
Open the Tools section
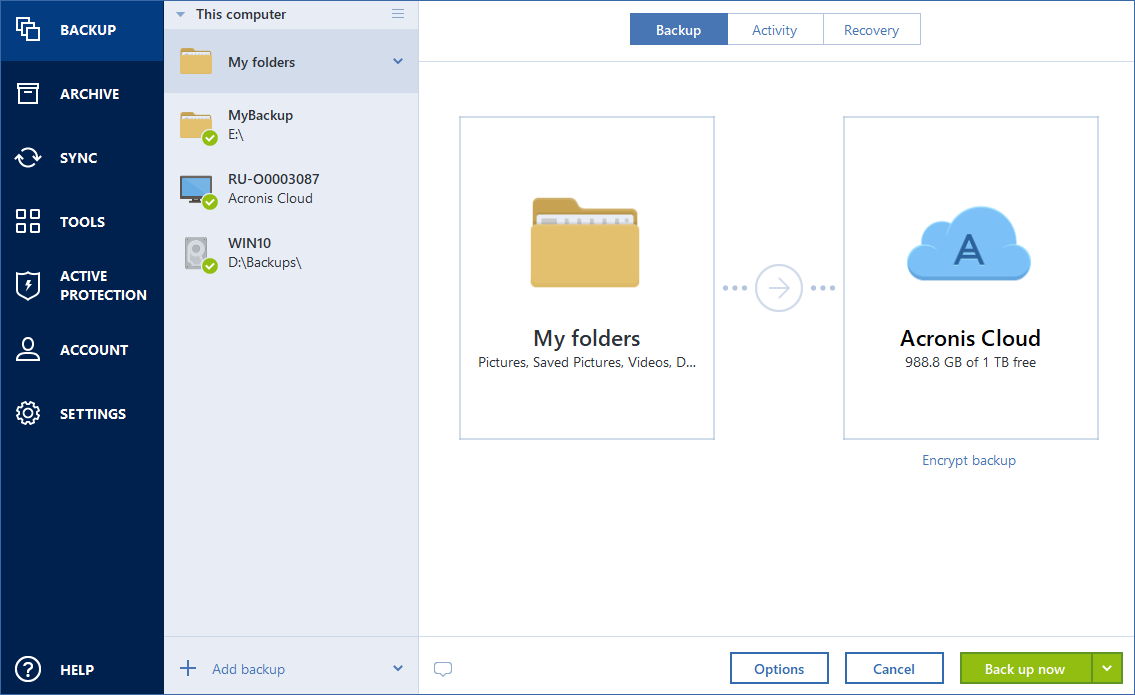click(27, 221)
